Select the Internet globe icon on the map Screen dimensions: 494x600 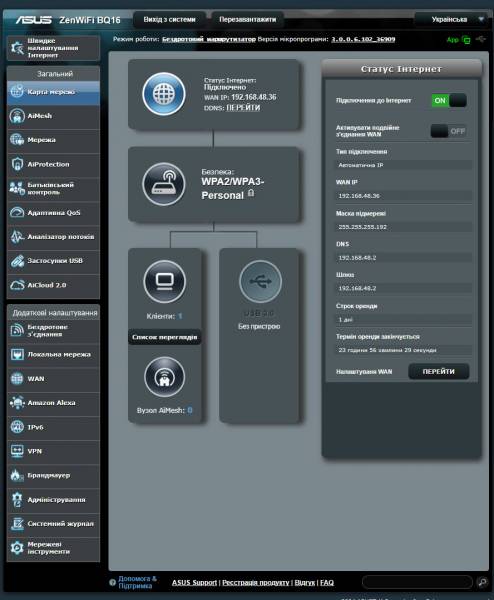point(164,94)
